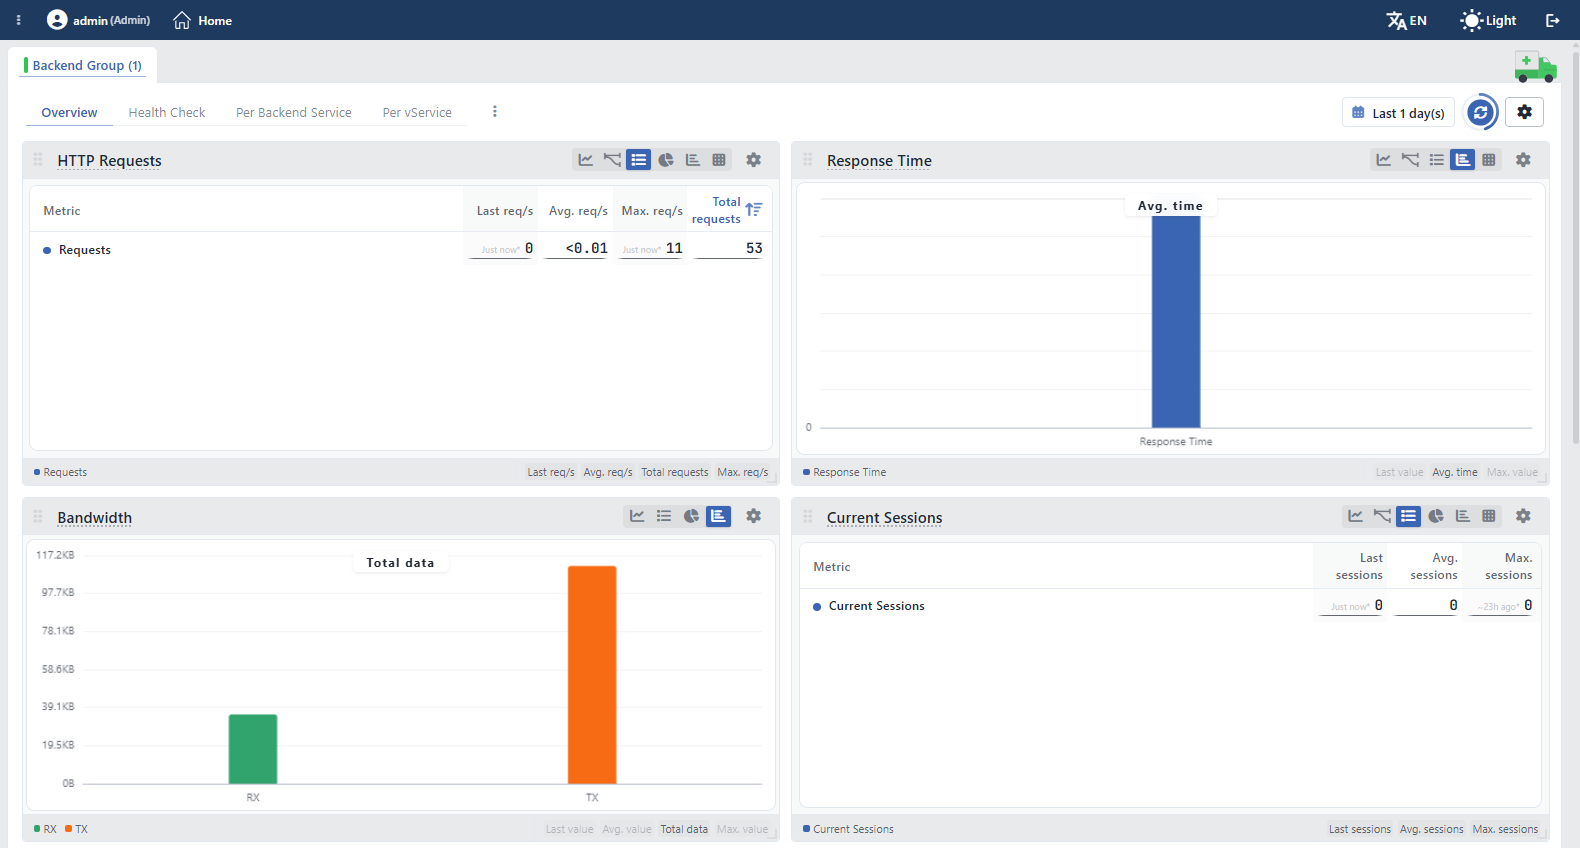Select the Per vService tab
The image size is (1580, 848).
coord(417,113)
